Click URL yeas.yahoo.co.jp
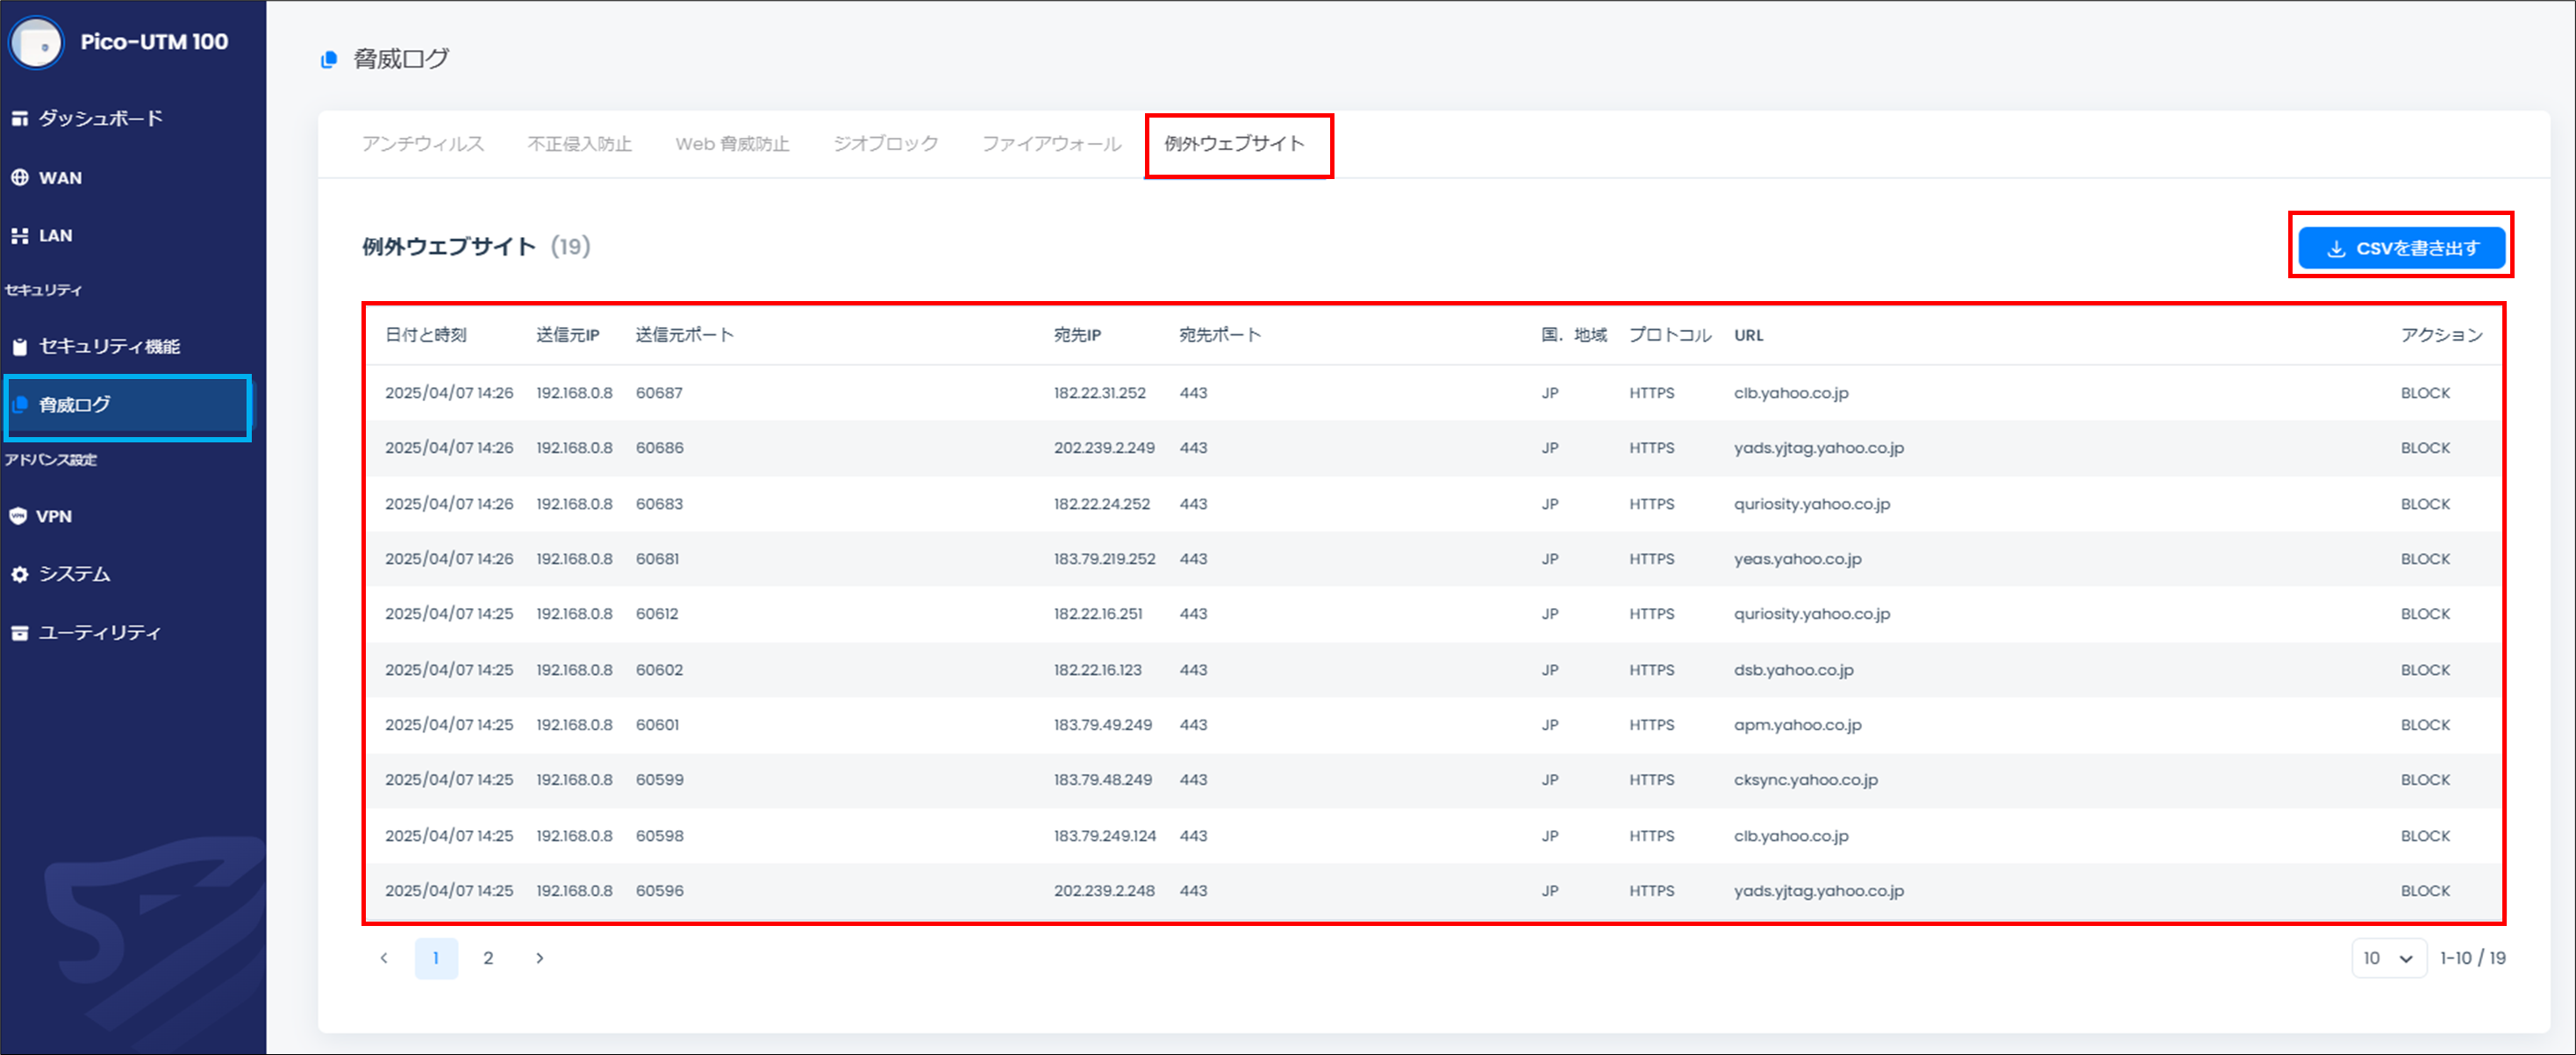 click(1798, 559)
